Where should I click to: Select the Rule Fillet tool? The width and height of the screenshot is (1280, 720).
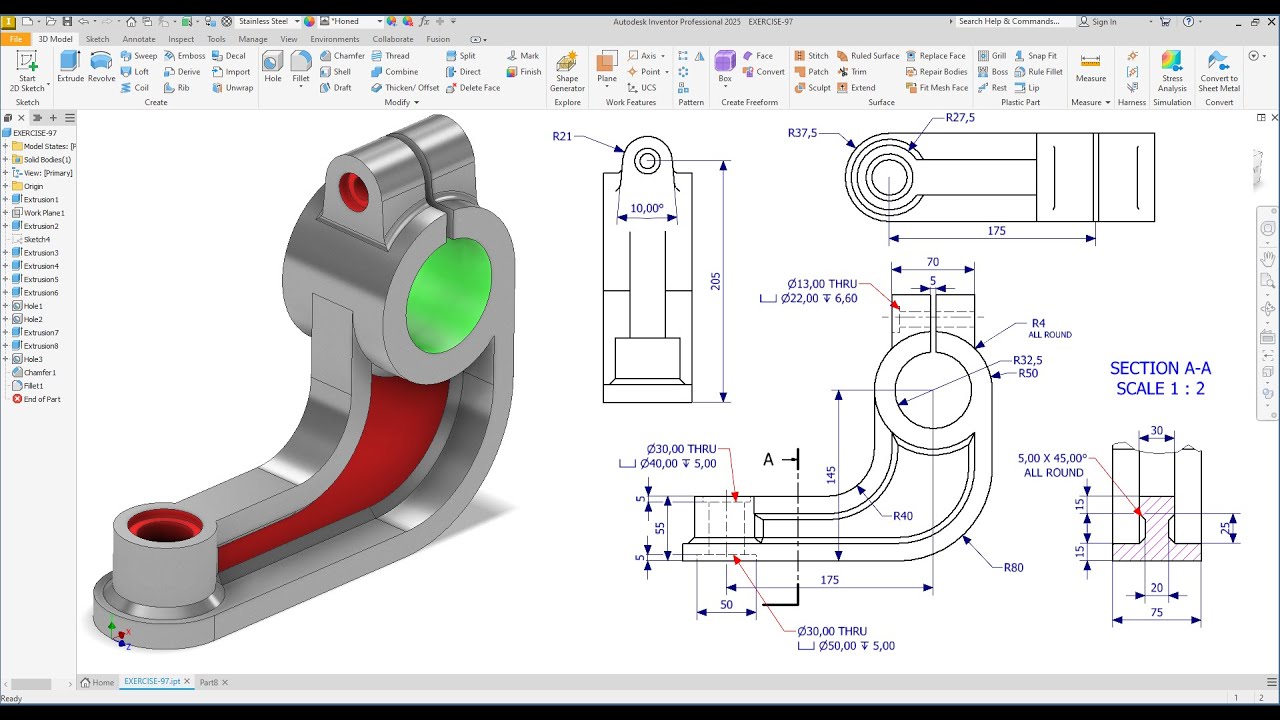1038,72
